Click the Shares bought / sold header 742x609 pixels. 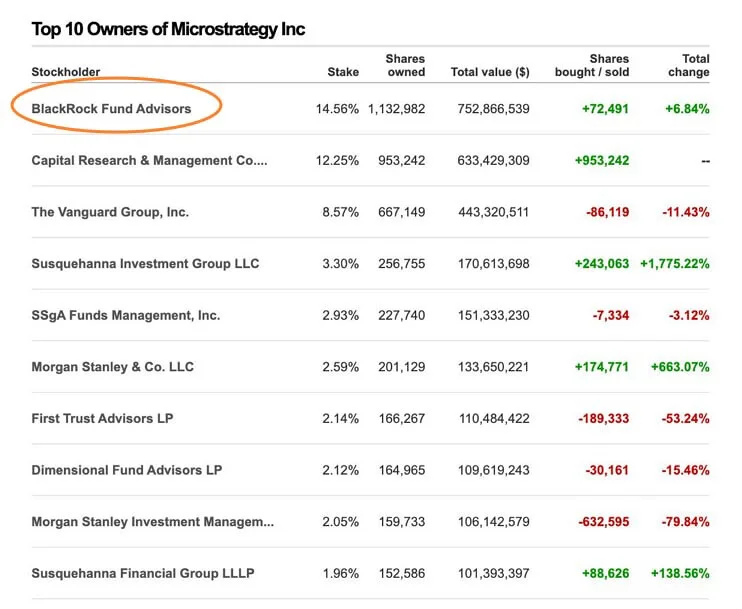[x=592, y=65]
